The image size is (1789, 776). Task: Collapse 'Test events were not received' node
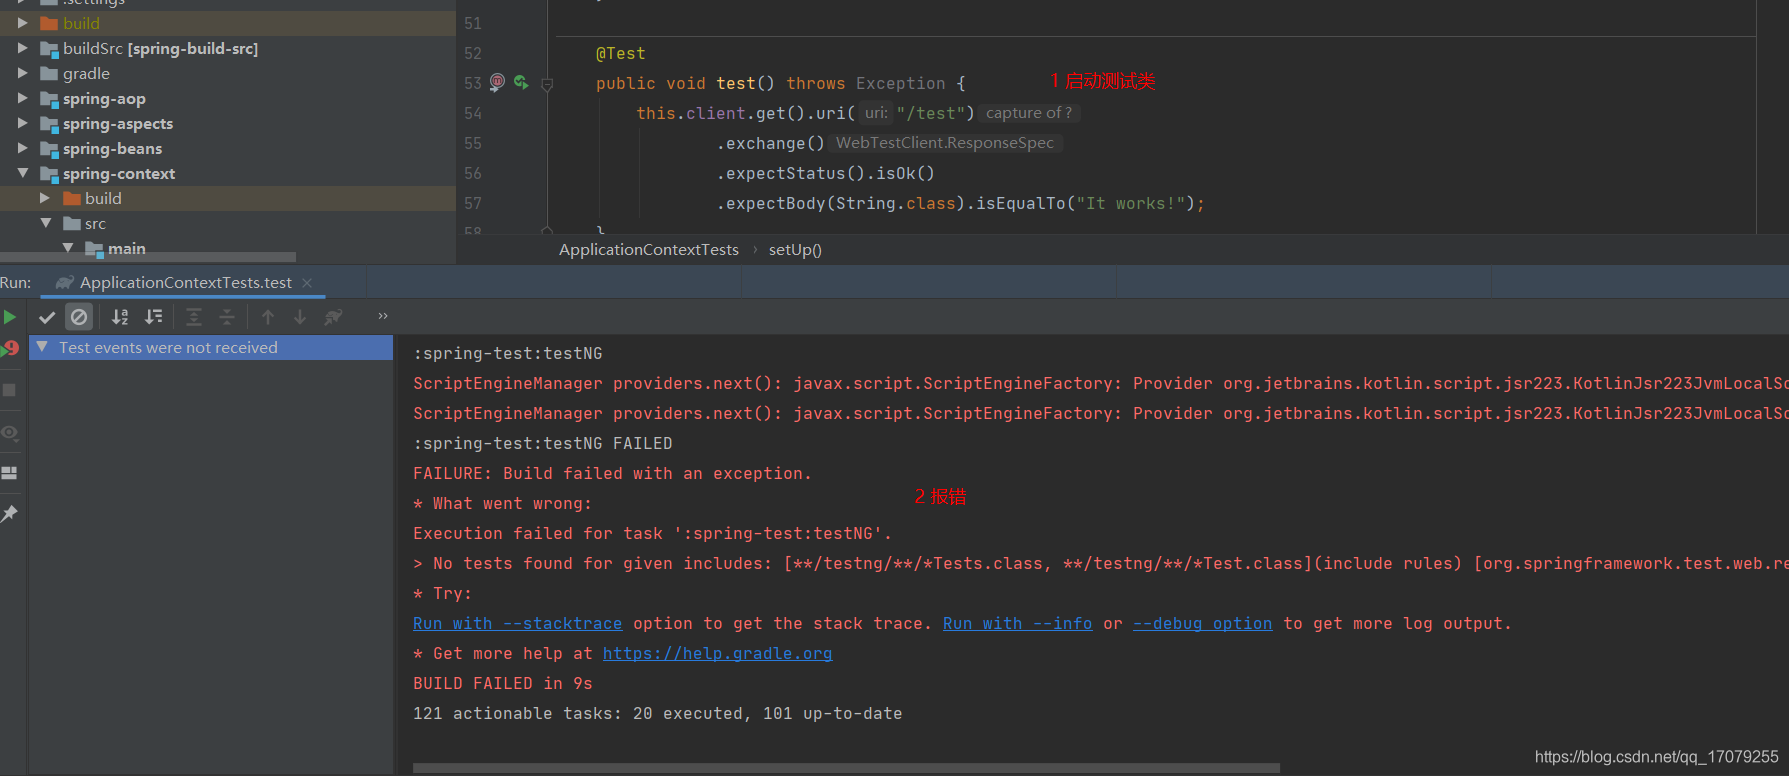tap(42, 347)
